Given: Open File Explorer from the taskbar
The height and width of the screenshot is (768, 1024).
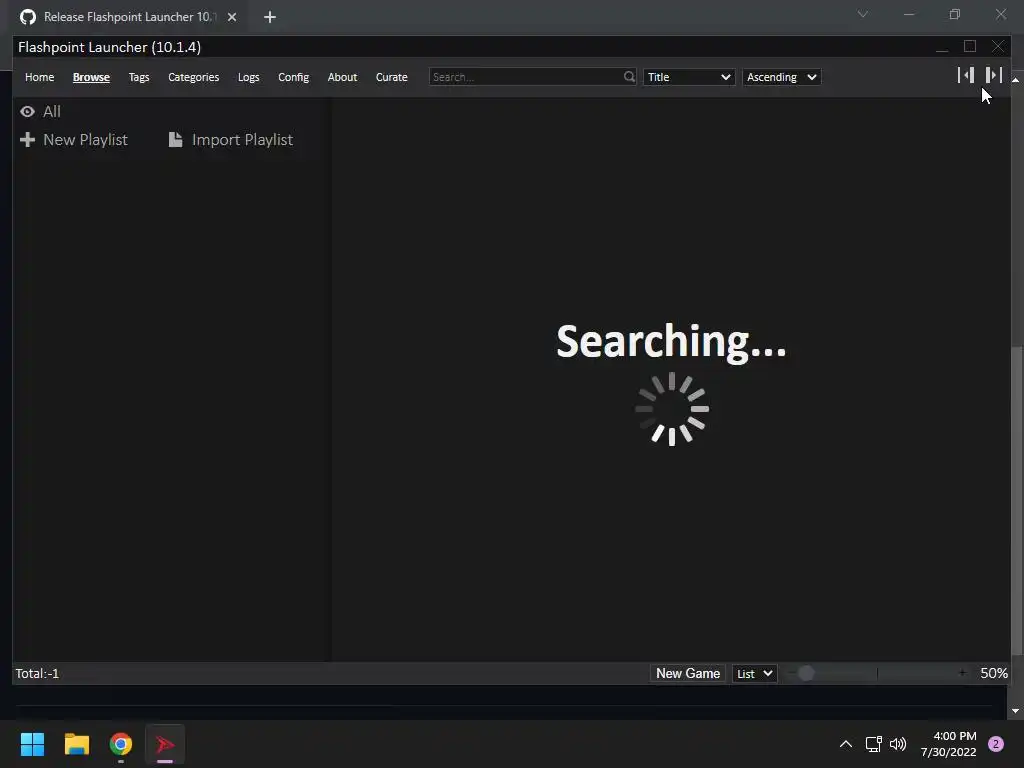Looking at the screenshot, I should 76,744.
